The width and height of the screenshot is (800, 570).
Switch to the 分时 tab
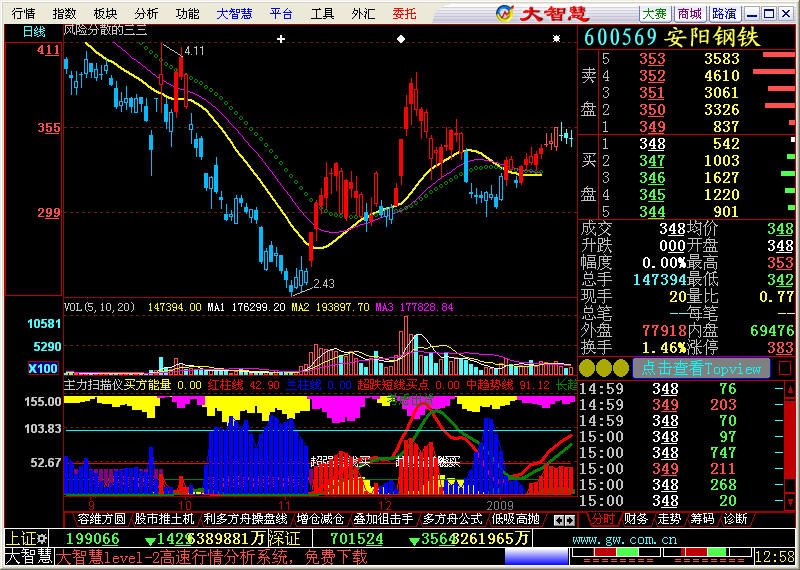(x=603, y=519)
